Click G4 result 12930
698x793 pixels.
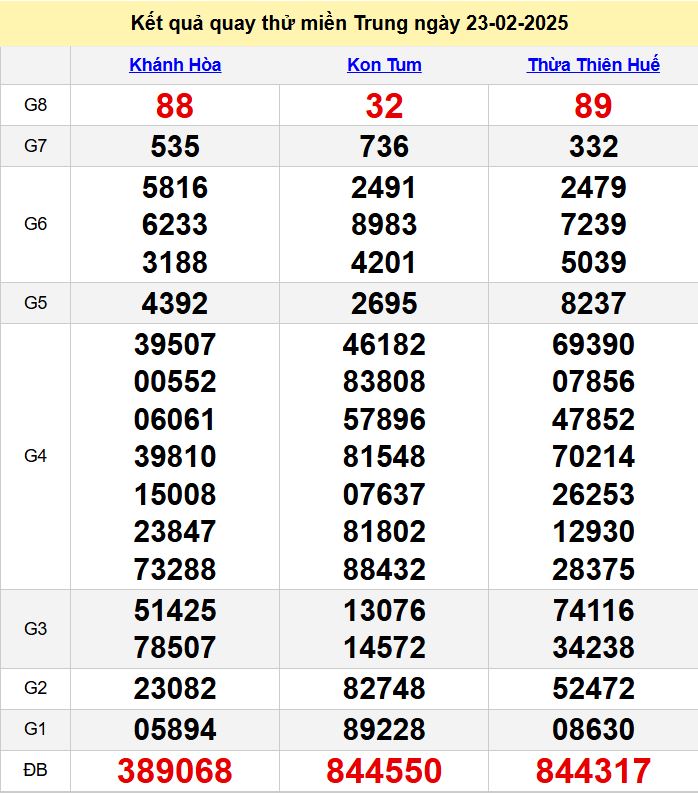click(x=593, y=532)
